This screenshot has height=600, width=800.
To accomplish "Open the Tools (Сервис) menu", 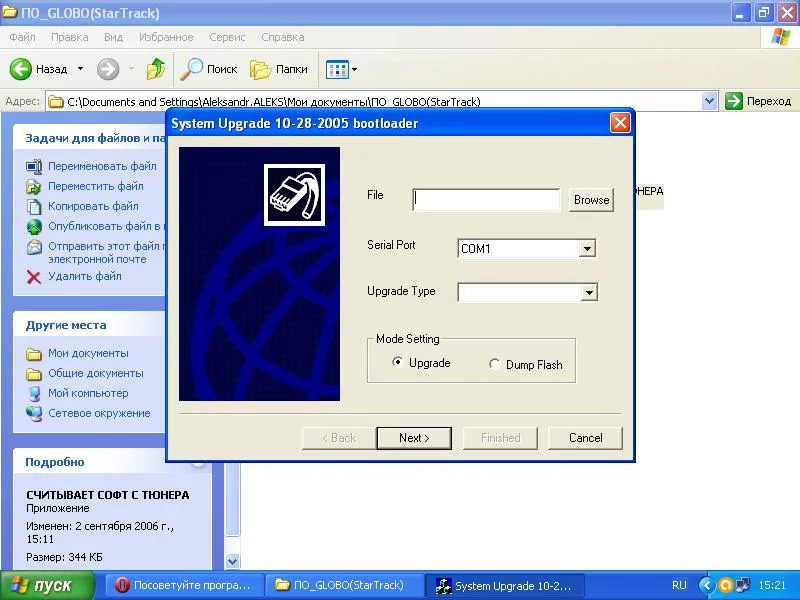I will [x=227, y=37].
